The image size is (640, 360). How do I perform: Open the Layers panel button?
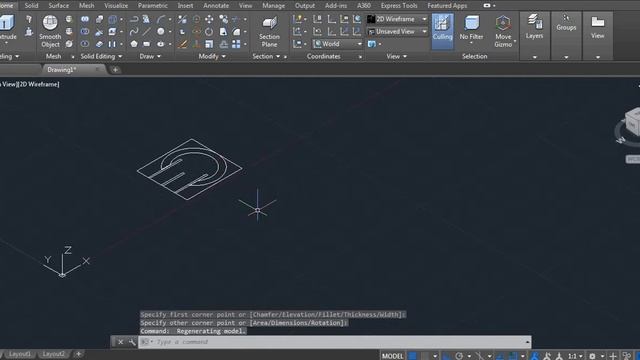click(x=534, y=27)
